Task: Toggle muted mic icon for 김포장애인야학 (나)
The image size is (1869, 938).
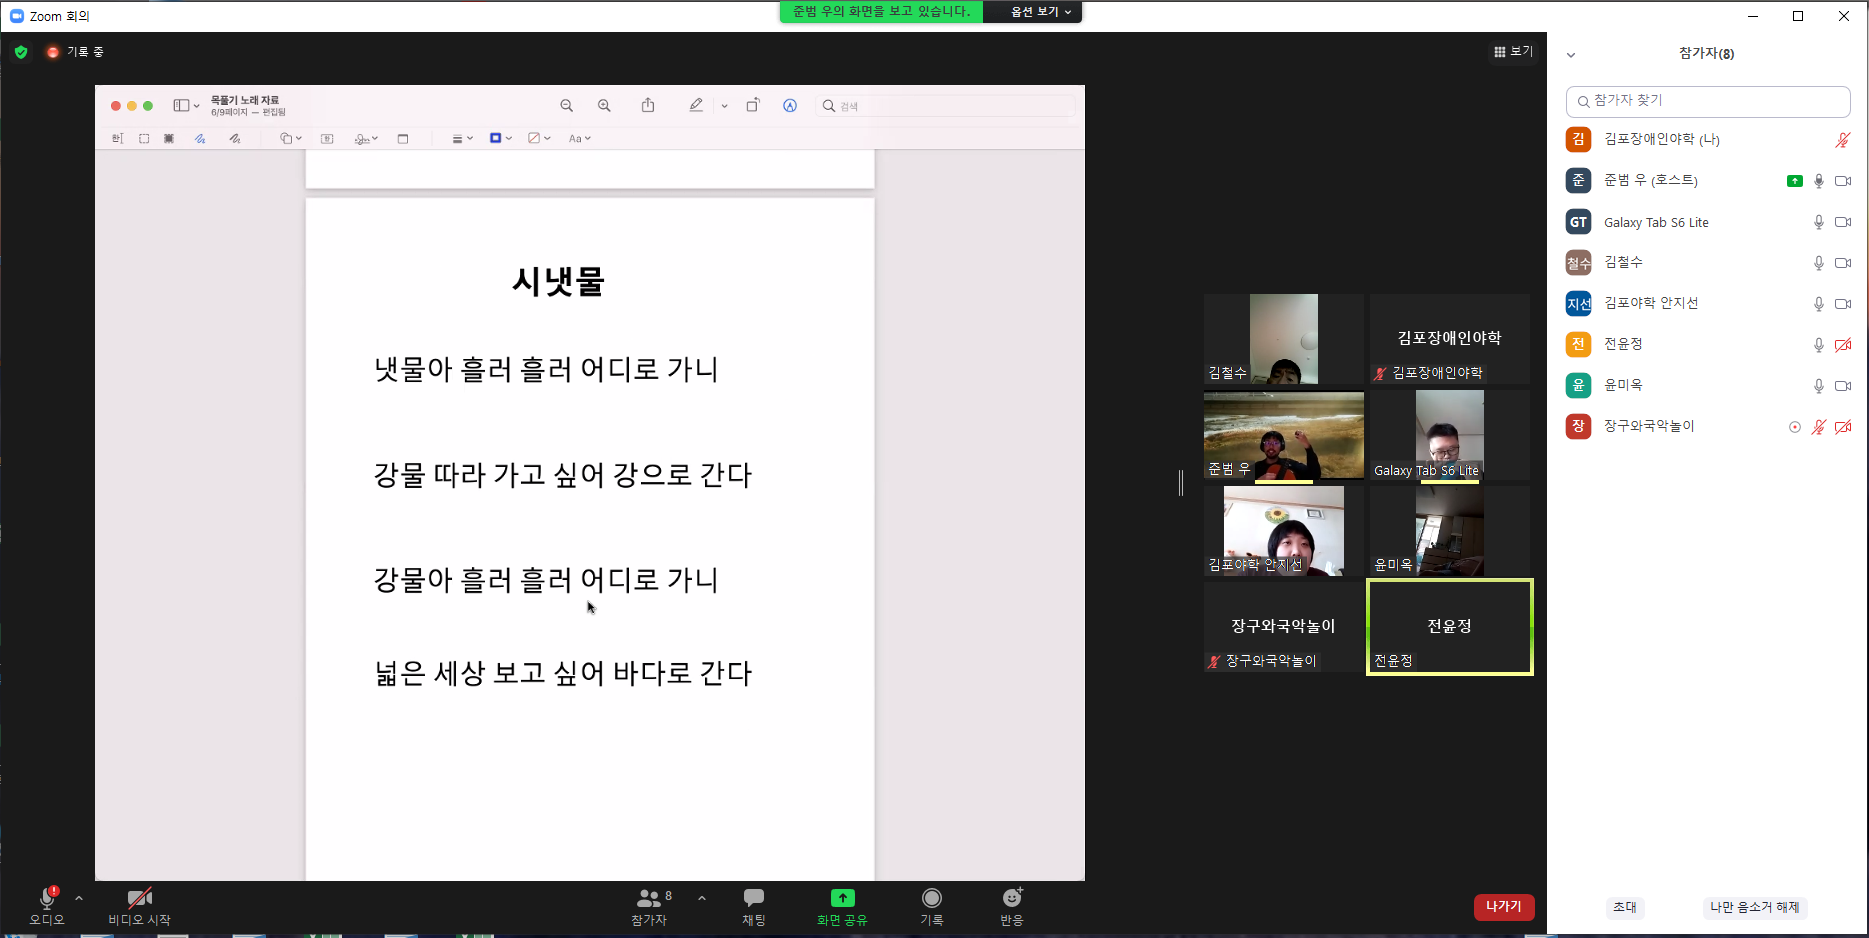Action: tap(1842, 140)
